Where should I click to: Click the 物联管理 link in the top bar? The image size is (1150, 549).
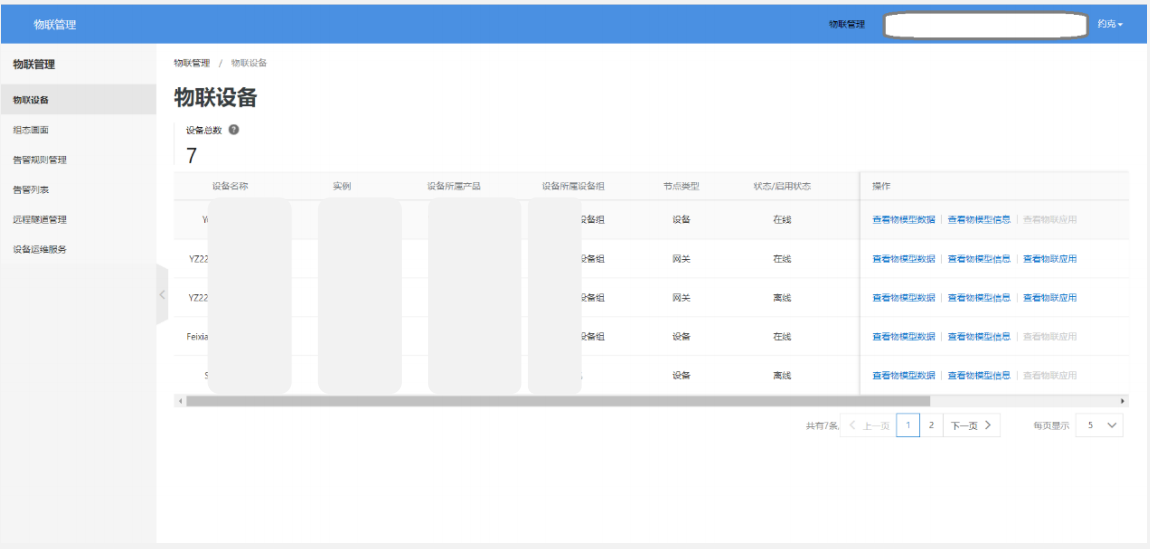pos(846,24)
